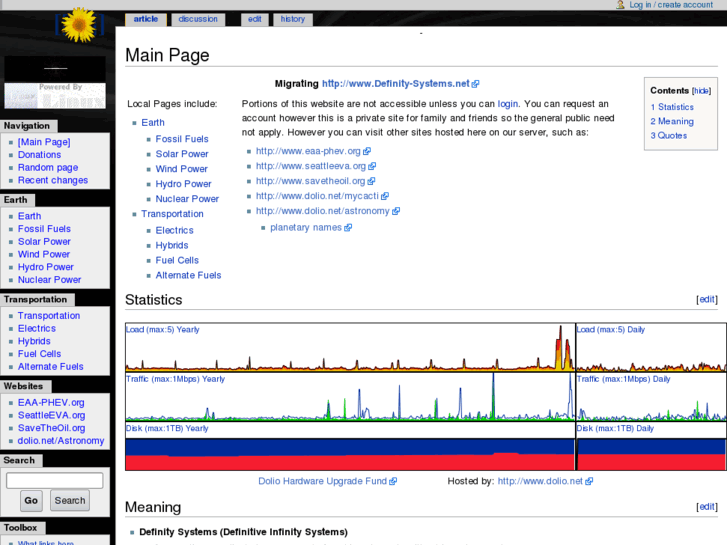The image size is (727, 545).
Task: Open http://www.eaa-phev.org link
Action: [x=313, y=151]
